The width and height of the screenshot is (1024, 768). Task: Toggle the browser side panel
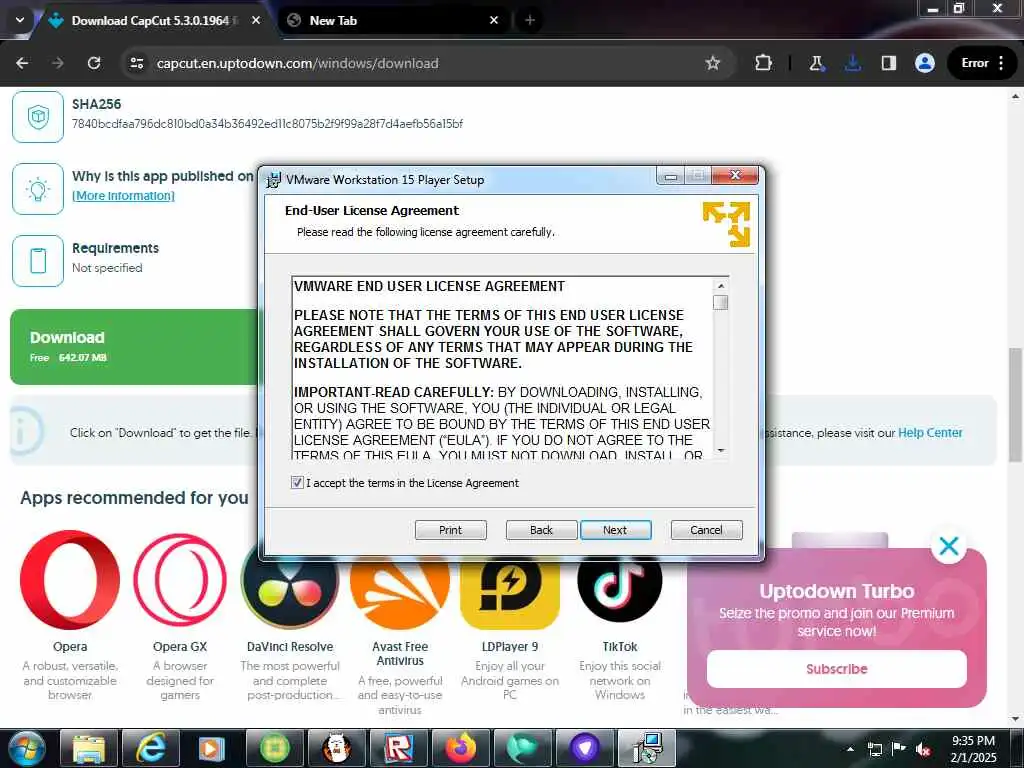(x=888, y=63)
